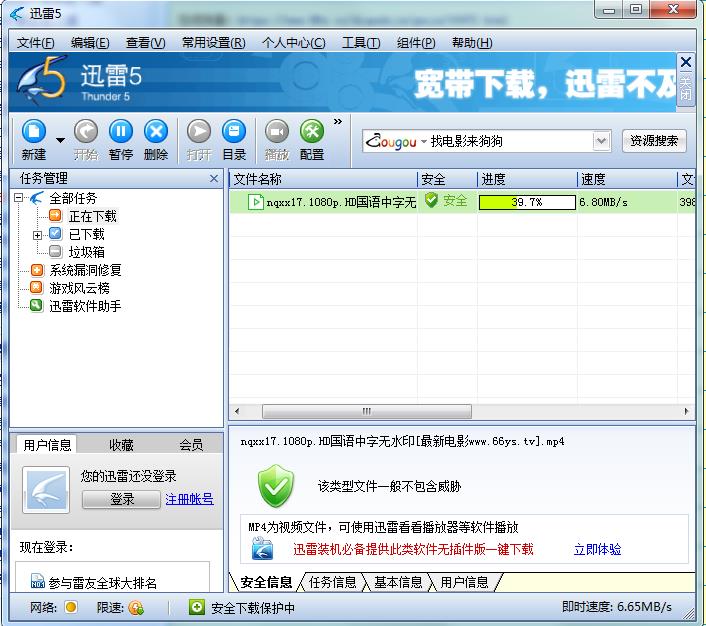Open 迅雷软件助手 in the tree

click(86, 306)
